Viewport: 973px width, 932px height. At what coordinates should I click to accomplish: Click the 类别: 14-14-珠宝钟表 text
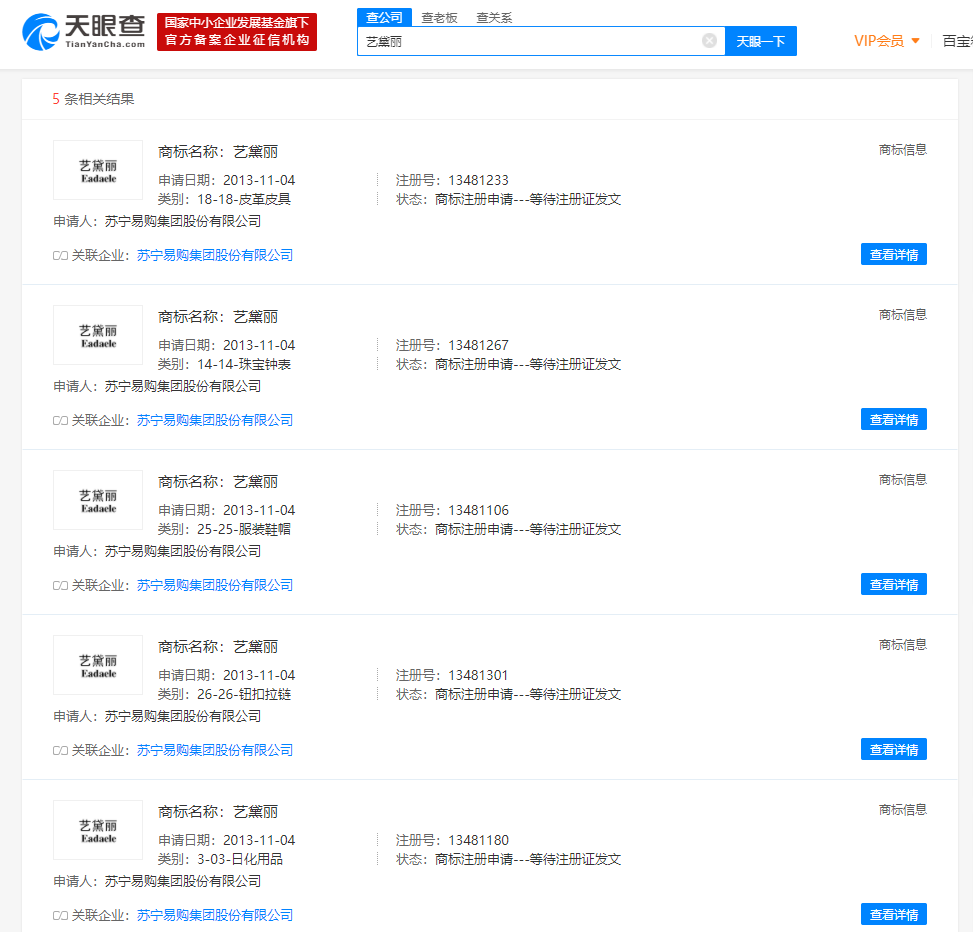click(224, 364)
